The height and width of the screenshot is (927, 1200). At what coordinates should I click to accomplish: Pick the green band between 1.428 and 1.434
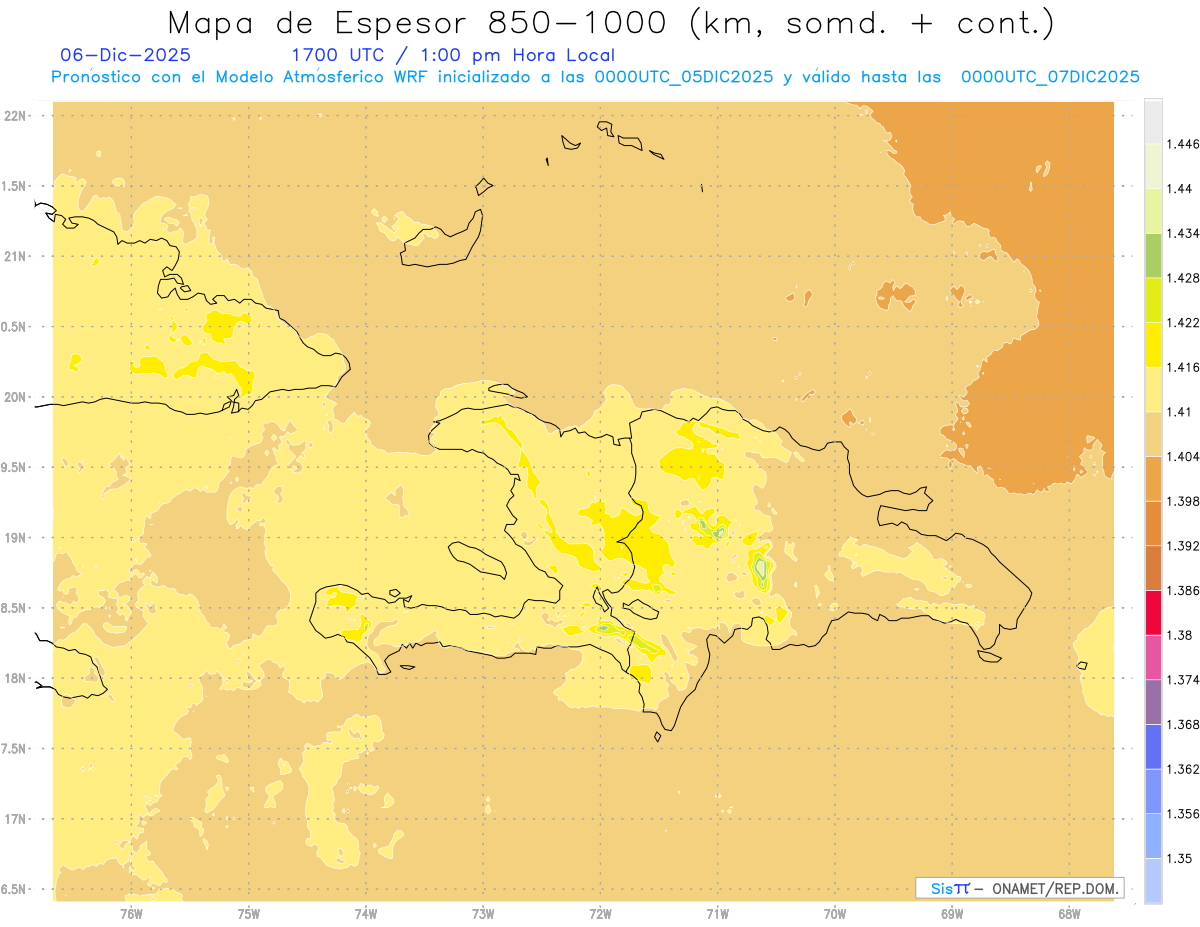pos(1153,255)
